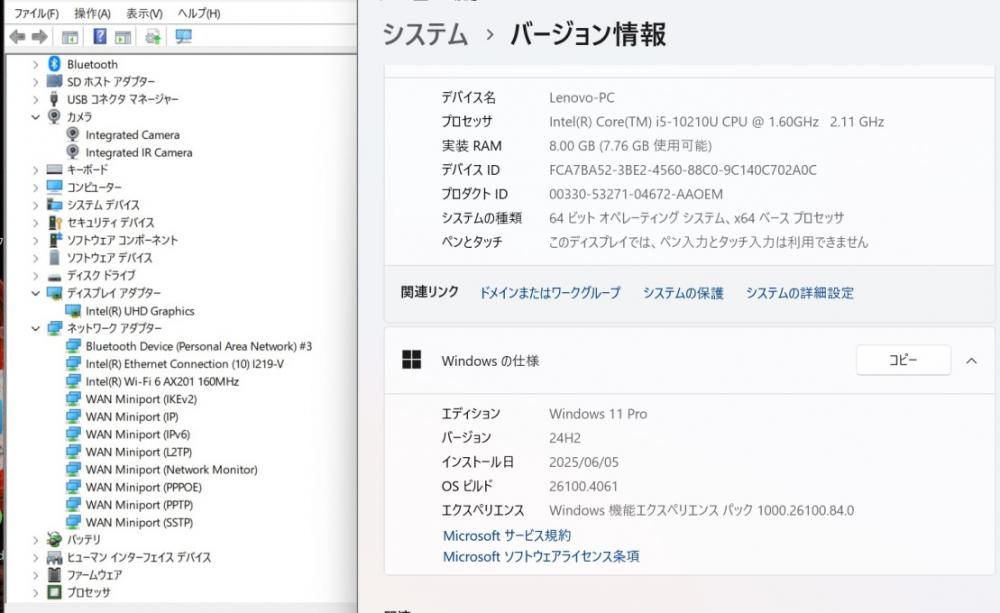Click the help question-mark toolbar icon
The height and width of the screenshot is (613, 1000).
[x=100, y=36]
